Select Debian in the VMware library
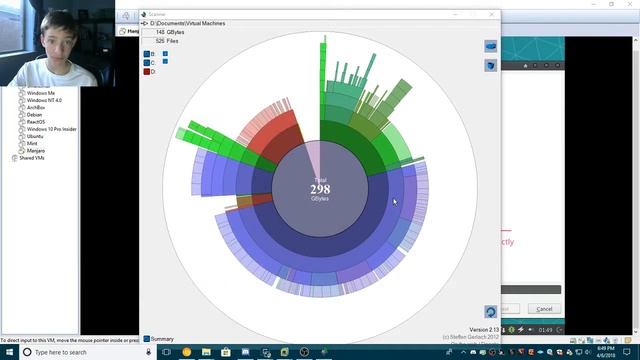 pyautogui.click(x=34, y=115)
